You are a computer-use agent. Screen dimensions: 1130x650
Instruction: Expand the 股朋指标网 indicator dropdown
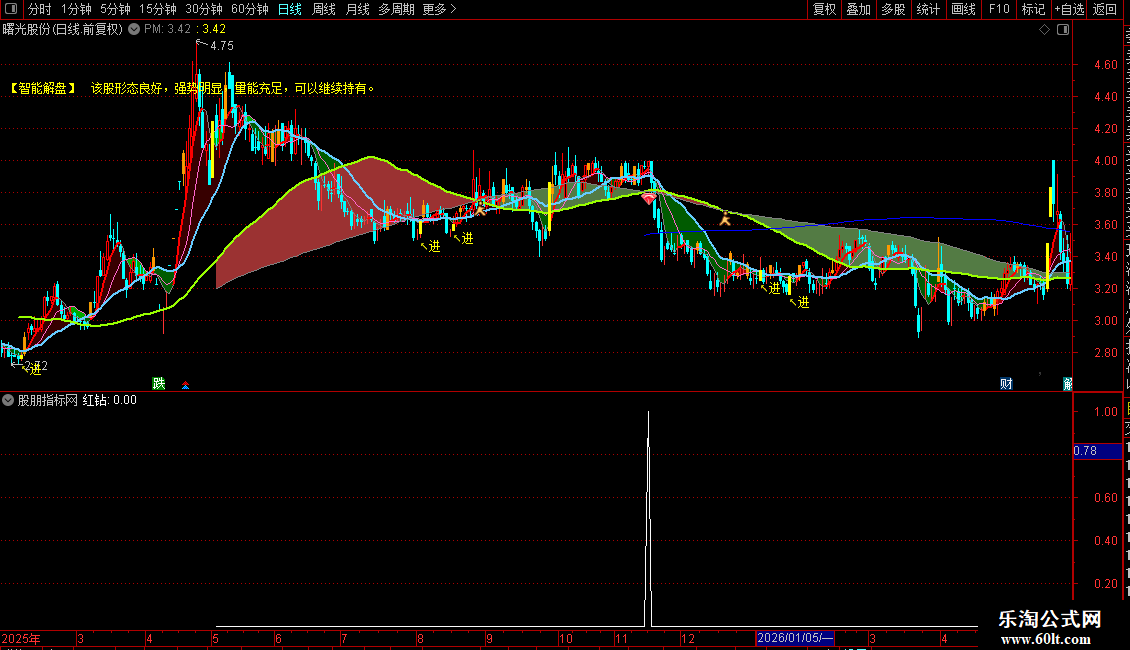click(8, 400)
